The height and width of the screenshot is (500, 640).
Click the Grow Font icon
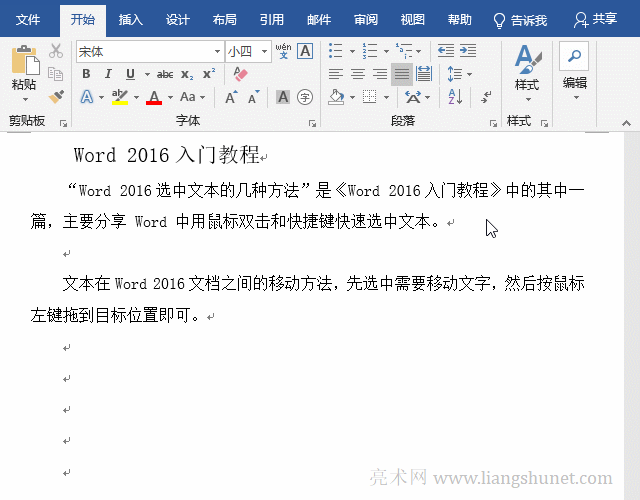point(231,97)
